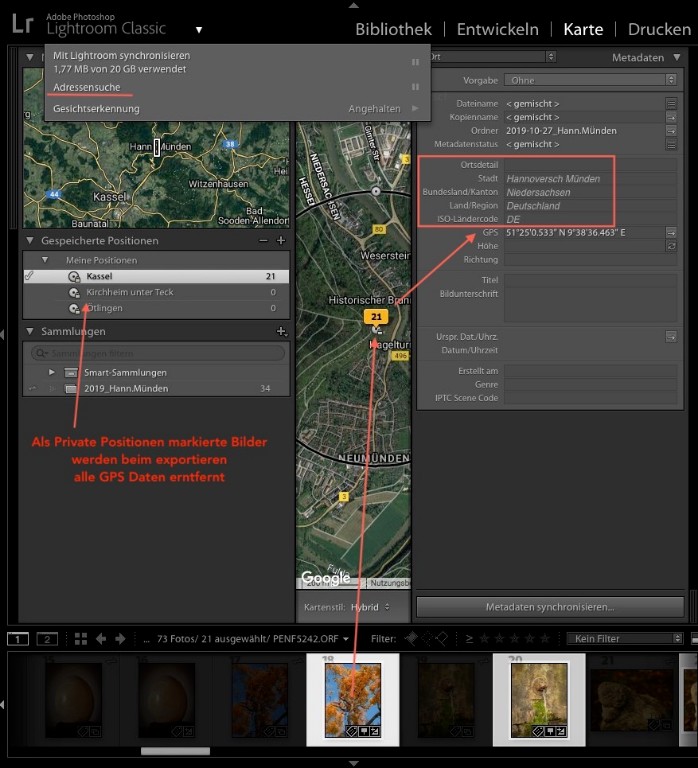Viewport: 698px width, 768px height.
Task: Click the Lr logo
Action: point(23,24)
